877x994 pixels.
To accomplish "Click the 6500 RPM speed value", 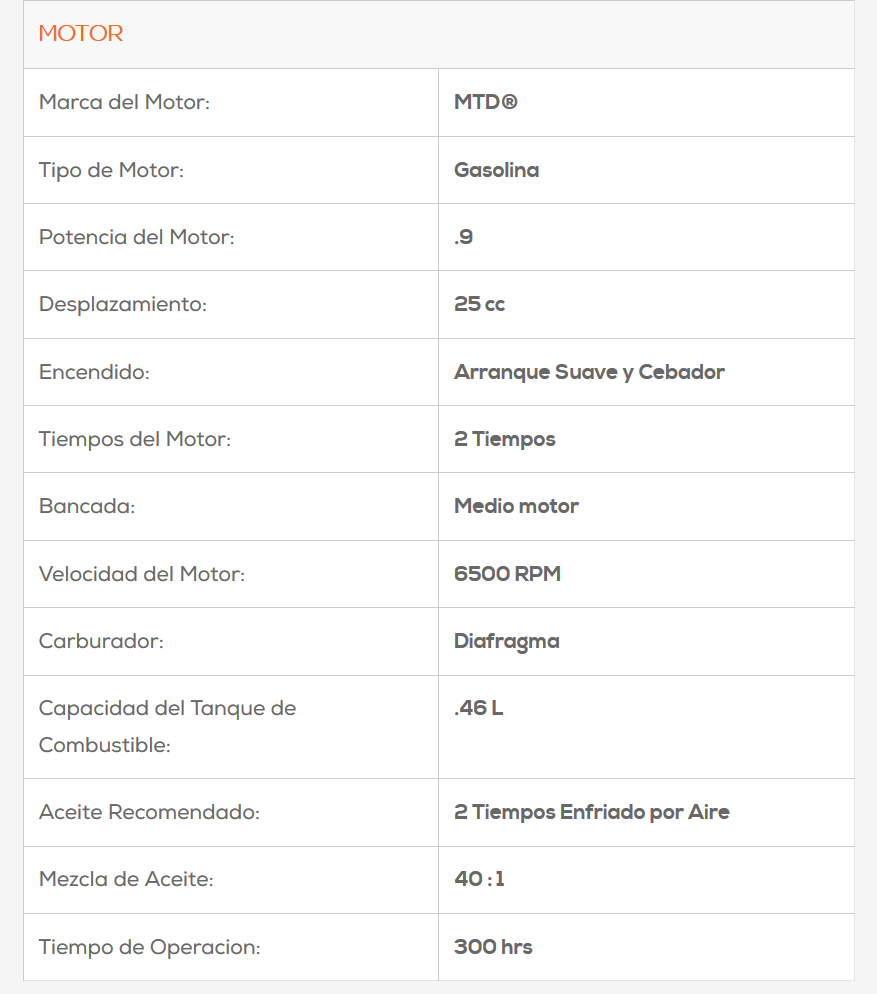I will coord(507,574).
